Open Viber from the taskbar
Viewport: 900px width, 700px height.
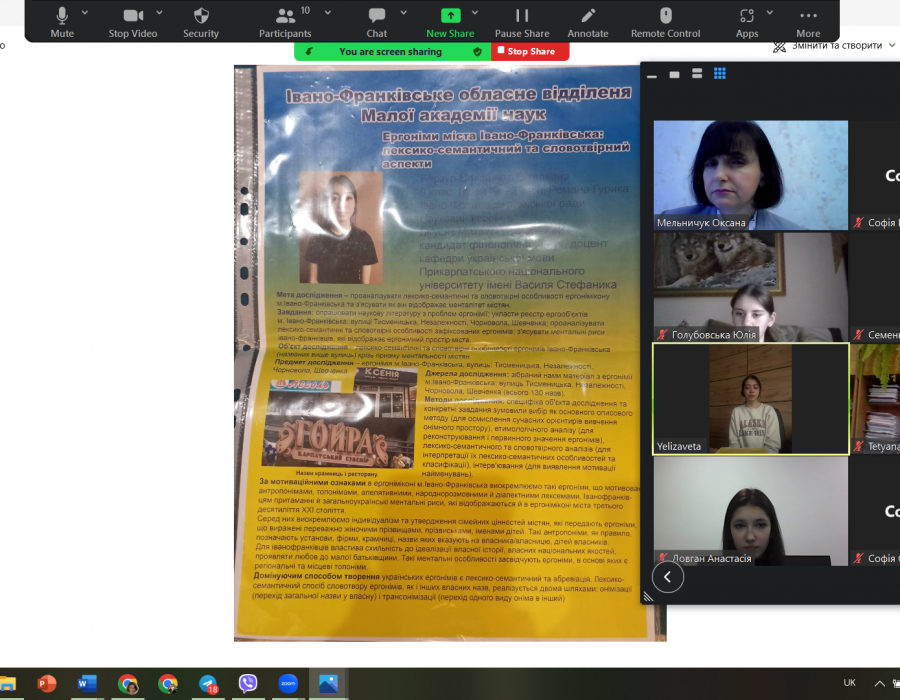point(248,684)
